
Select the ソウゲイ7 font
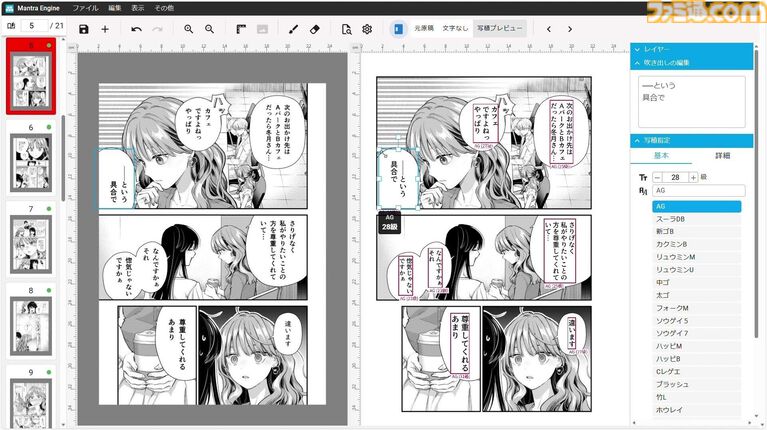pos(696,333)
